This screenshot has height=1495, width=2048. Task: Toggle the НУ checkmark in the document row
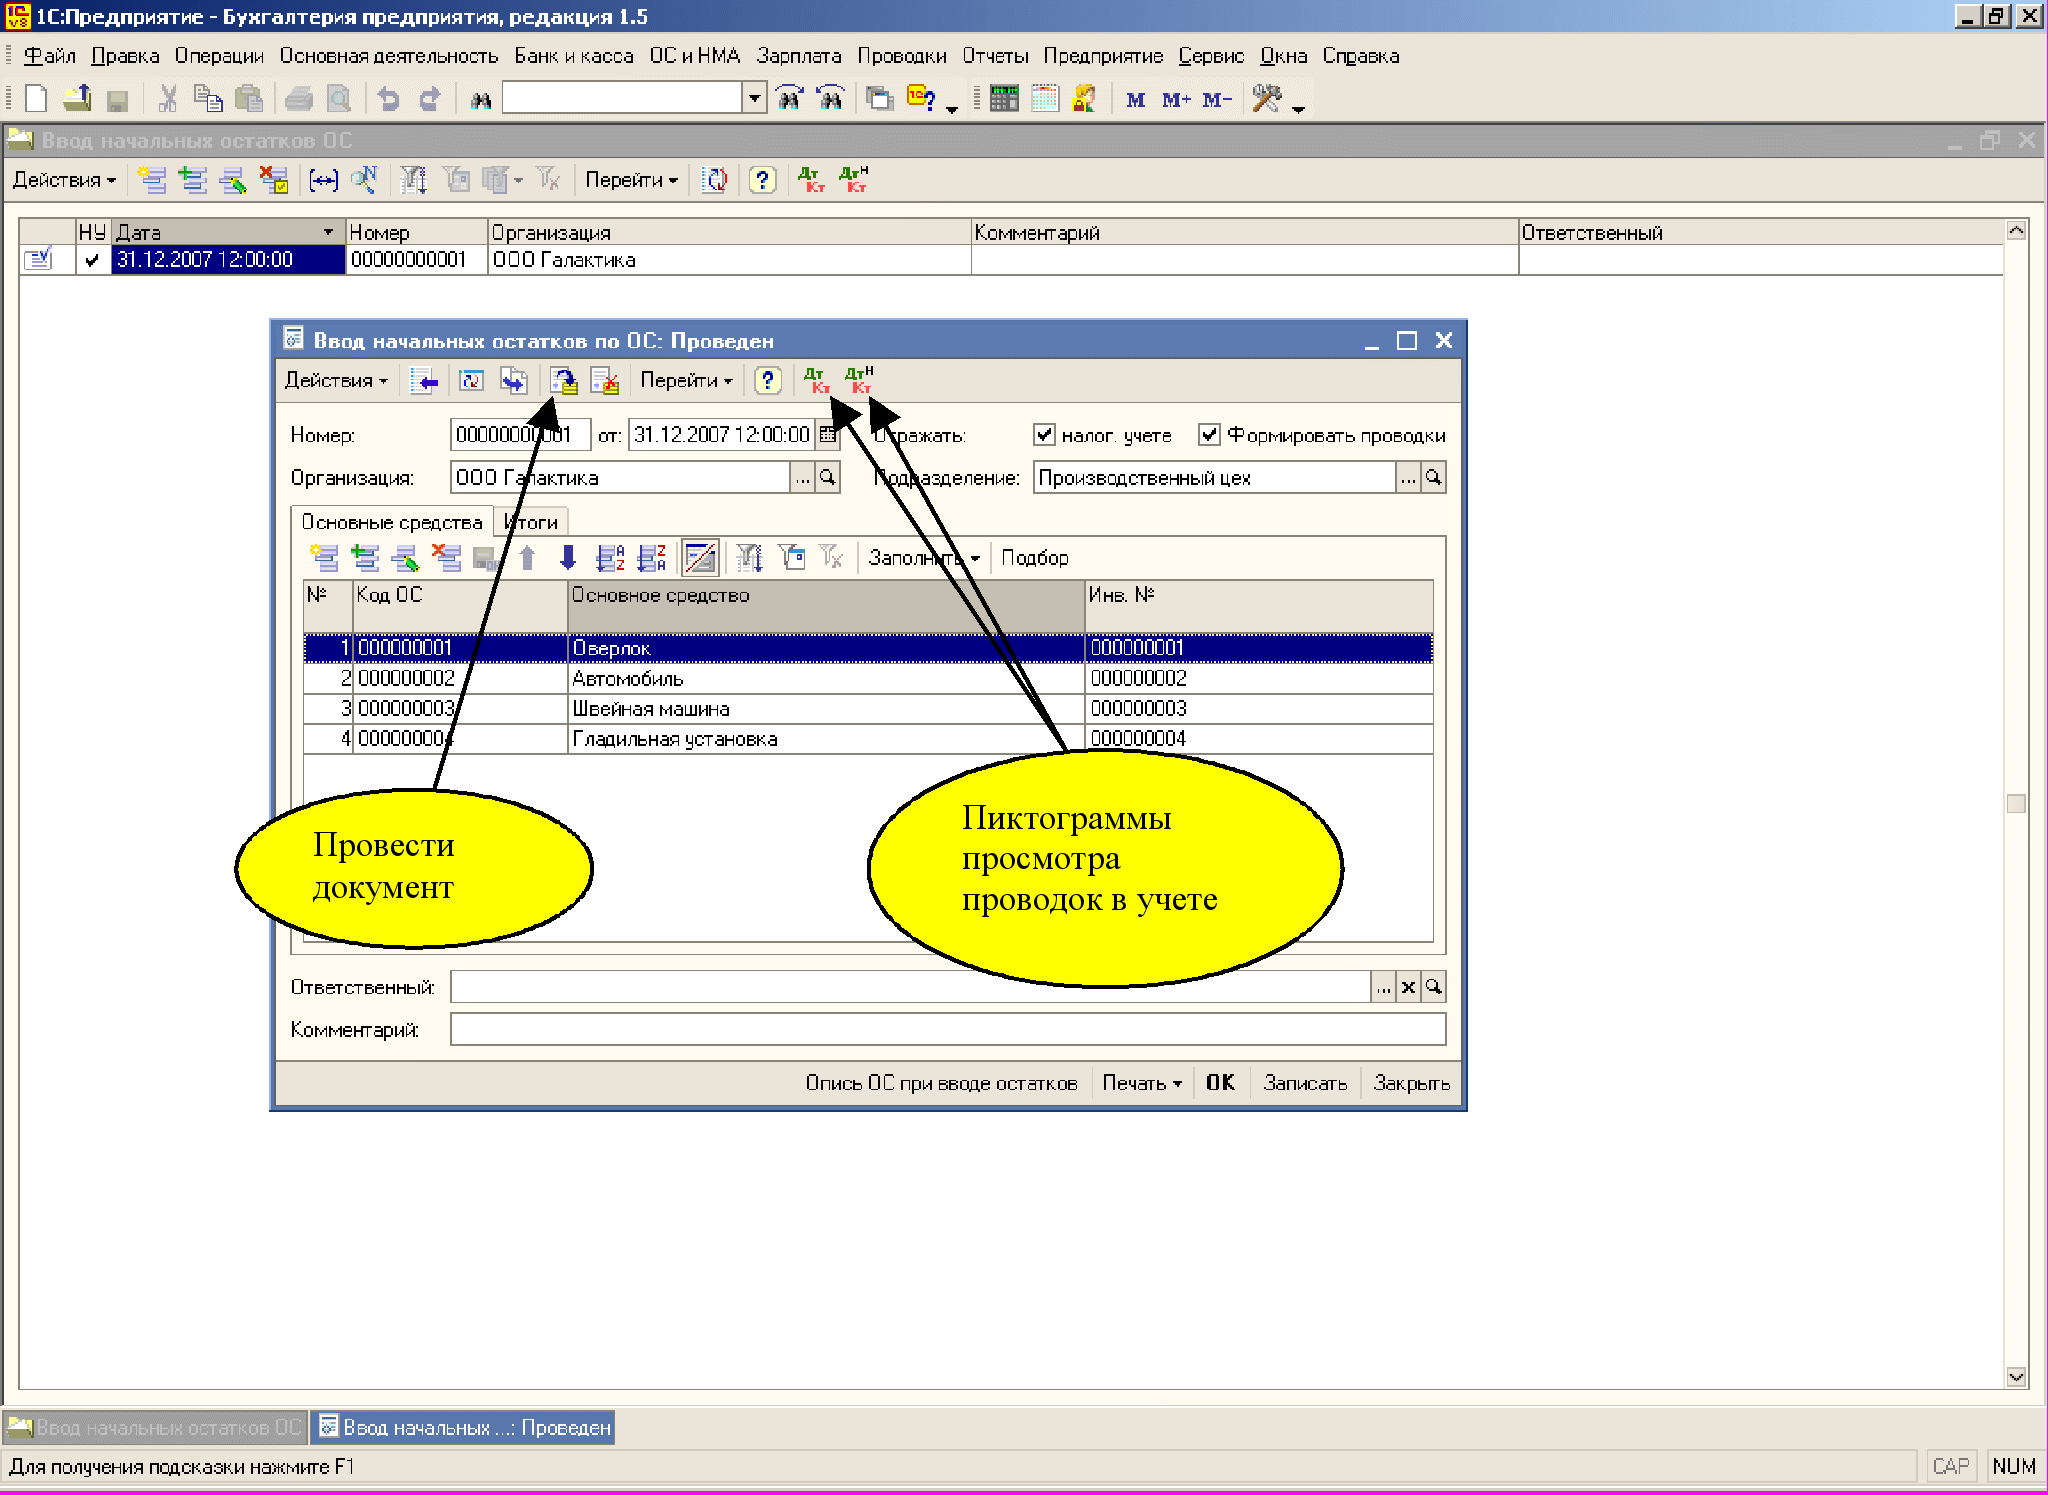coord(92,260)
